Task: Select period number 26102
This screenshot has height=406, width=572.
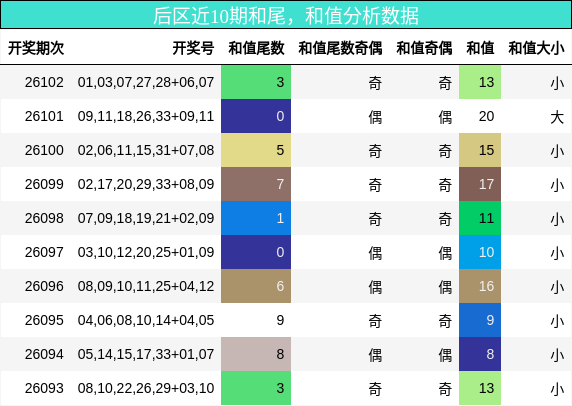Action: point(44,82)
